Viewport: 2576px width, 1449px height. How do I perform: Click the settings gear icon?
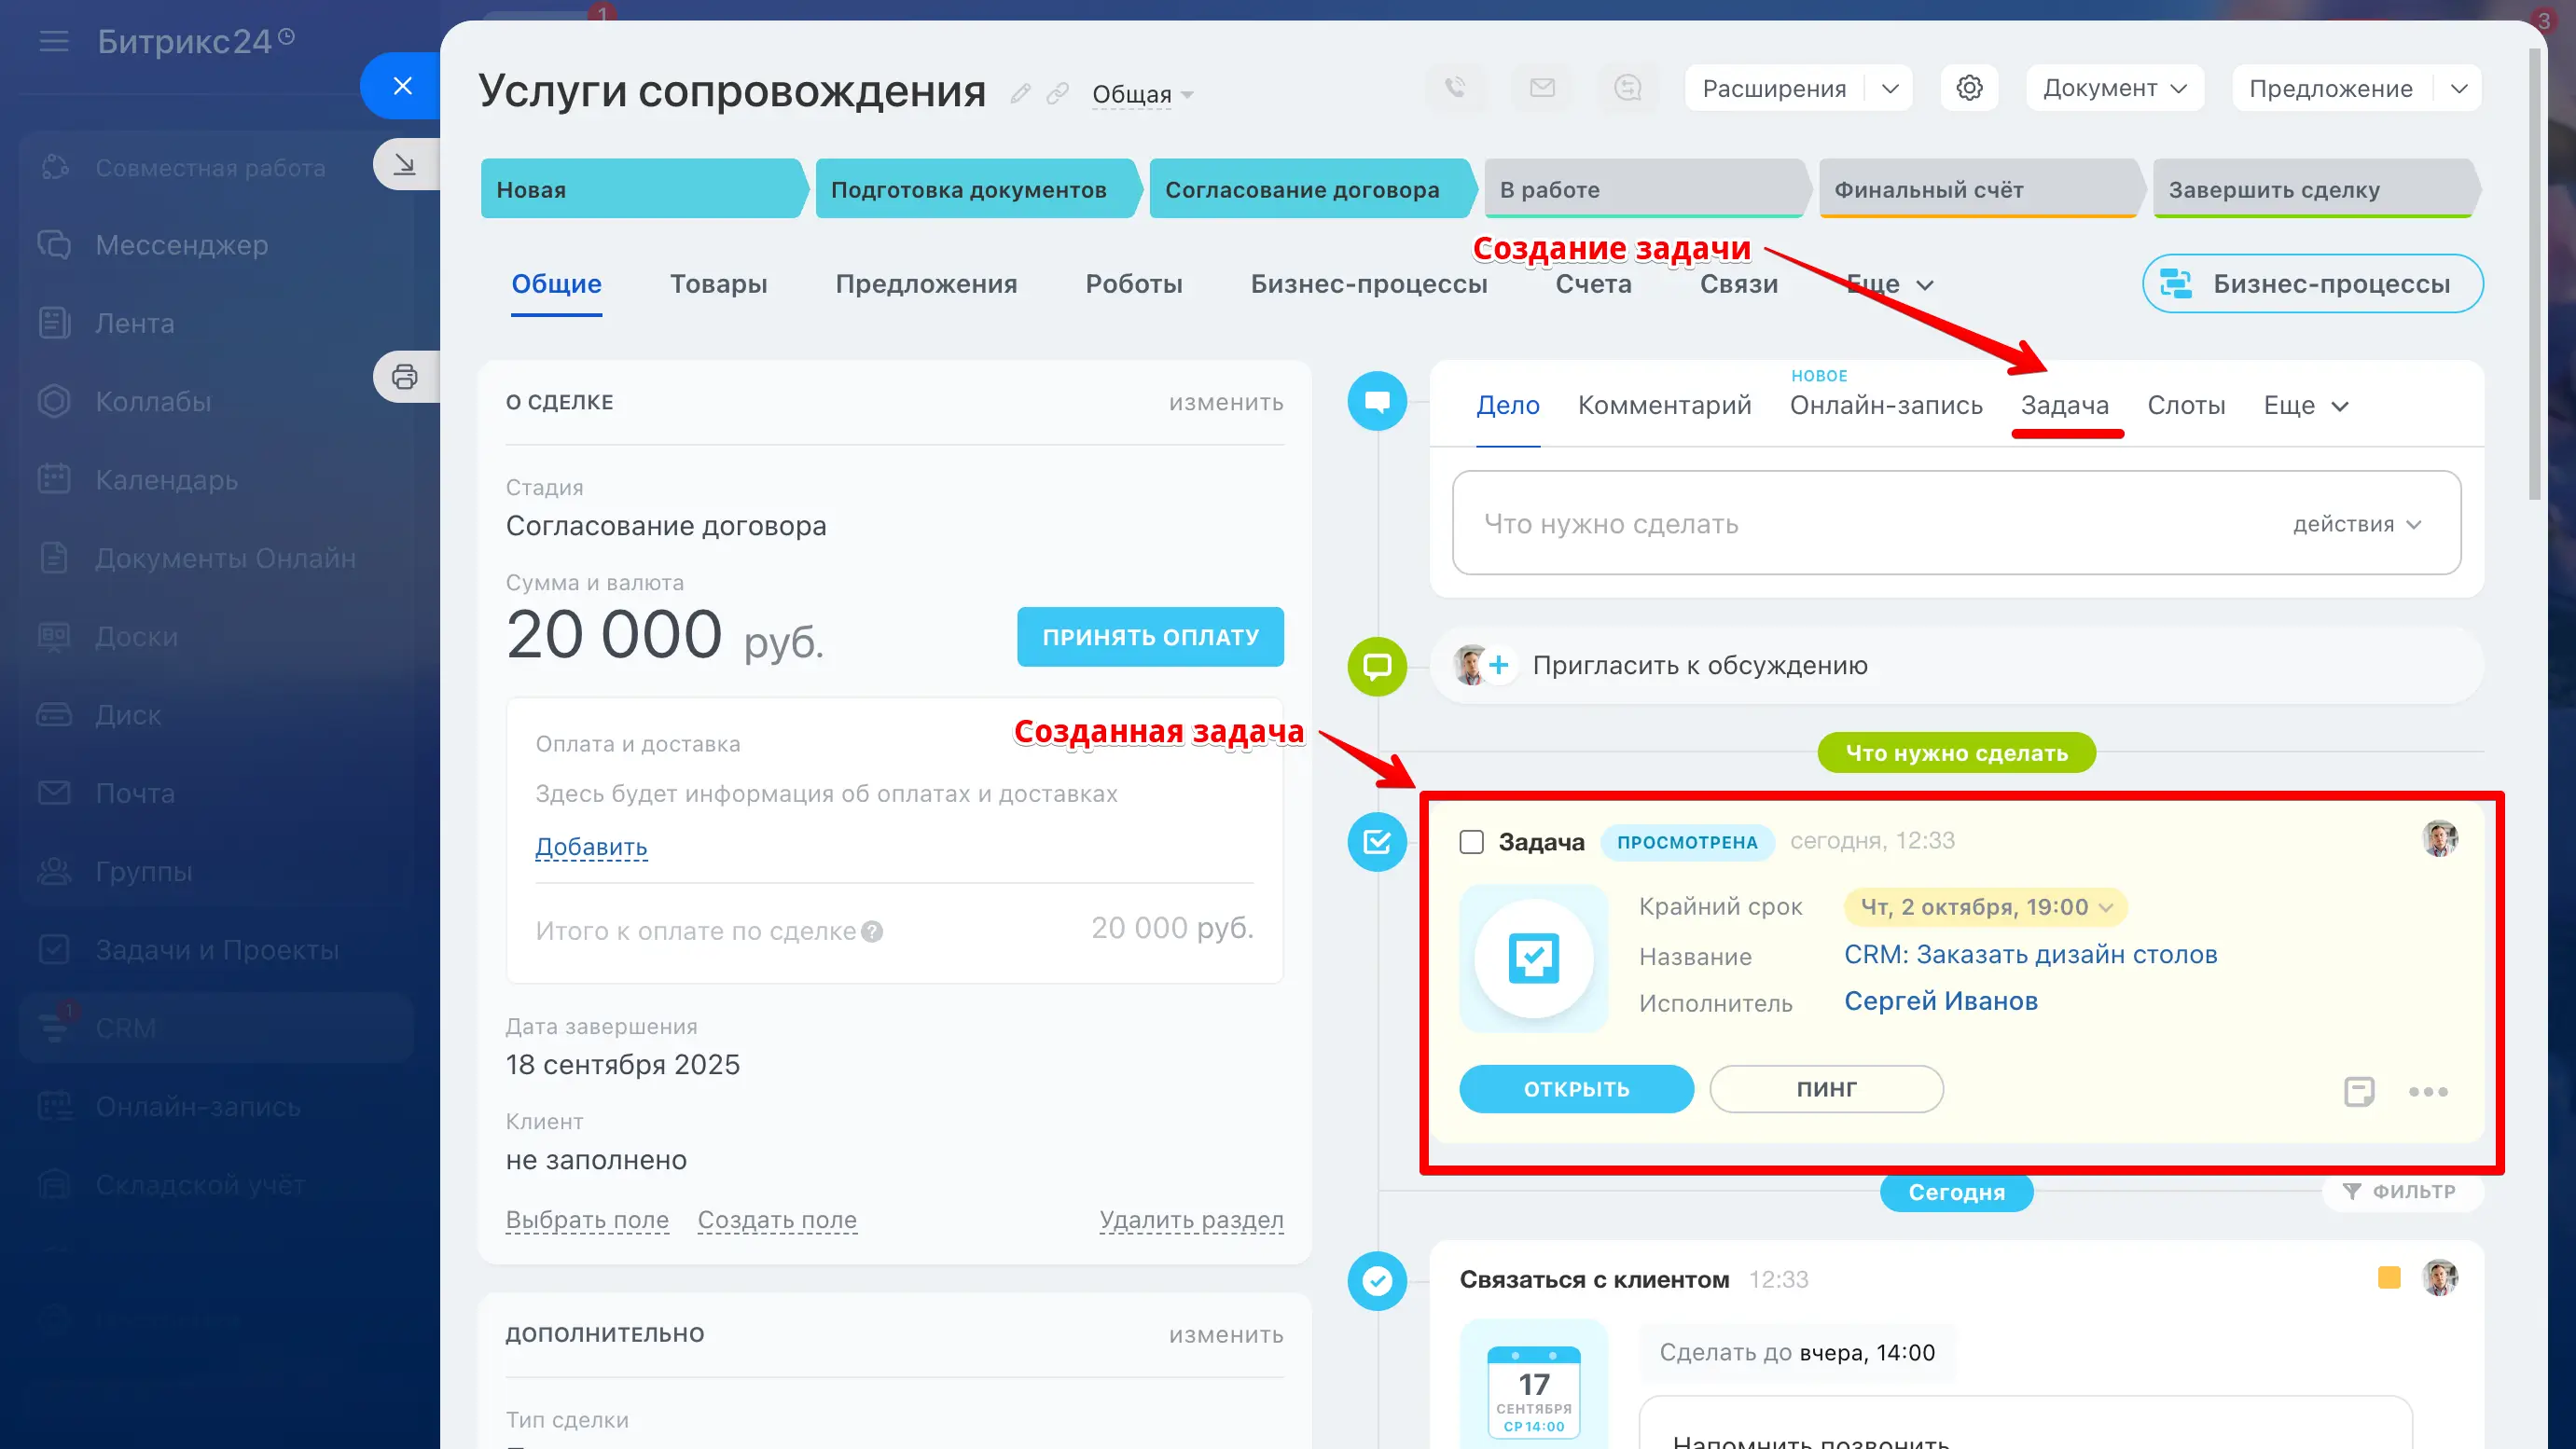coord(1969,88)
